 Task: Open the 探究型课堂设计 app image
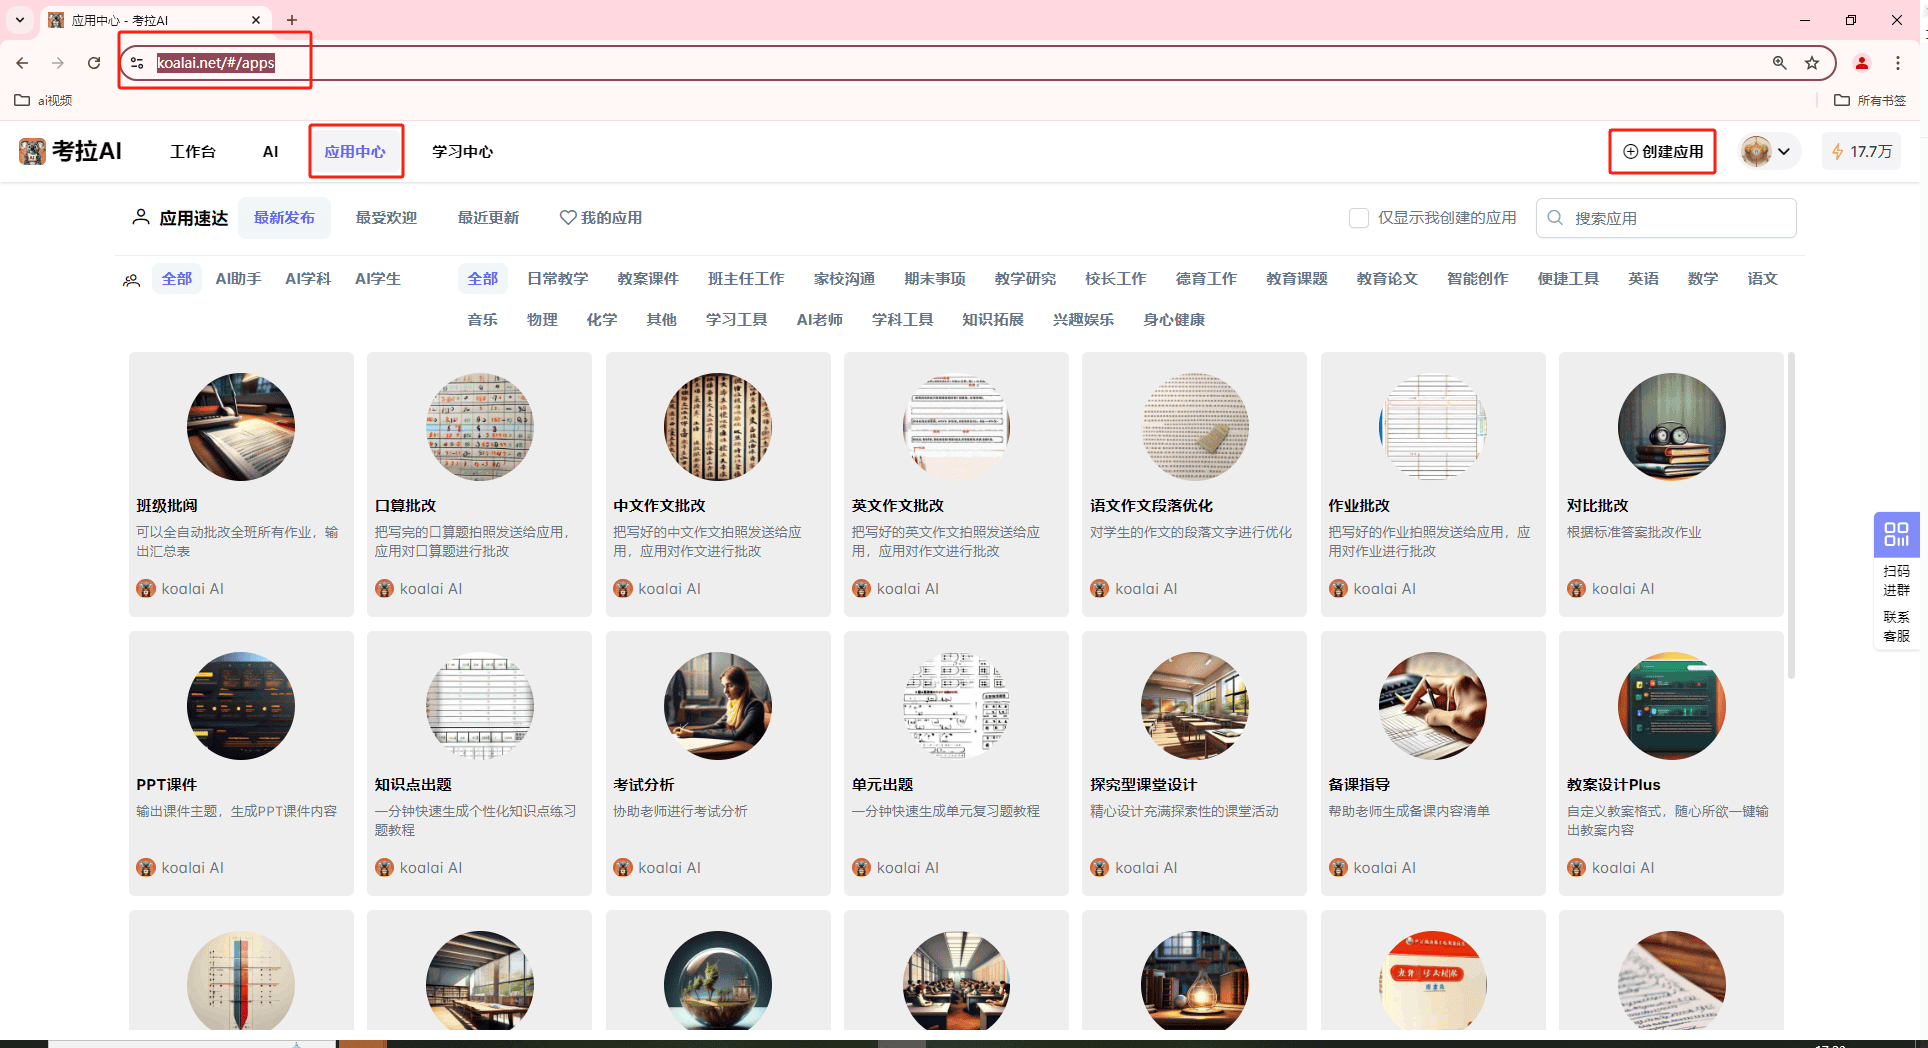pyautogui.click(x=1195, y=706)
